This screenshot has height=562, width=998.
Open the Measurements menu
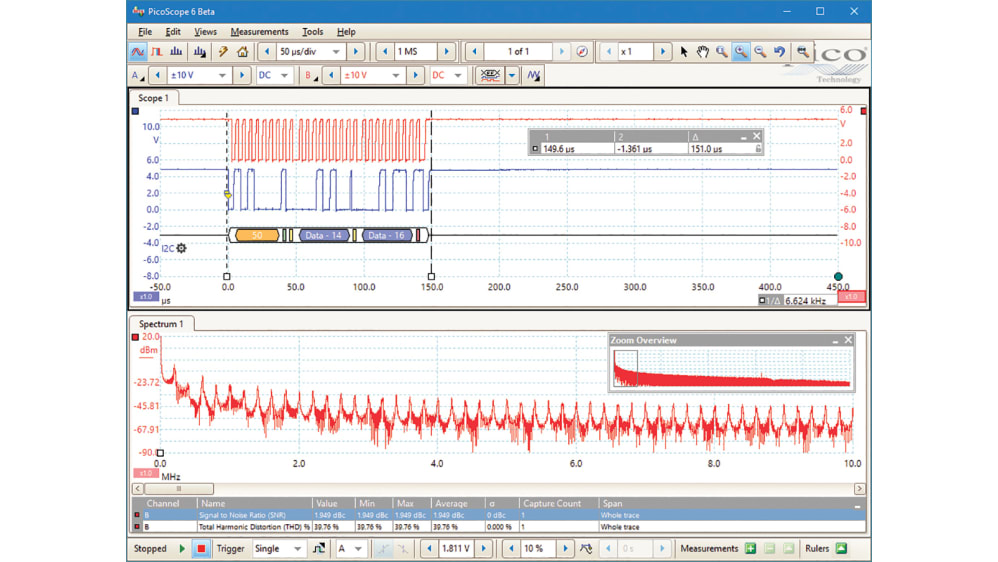tap(259, 32)
